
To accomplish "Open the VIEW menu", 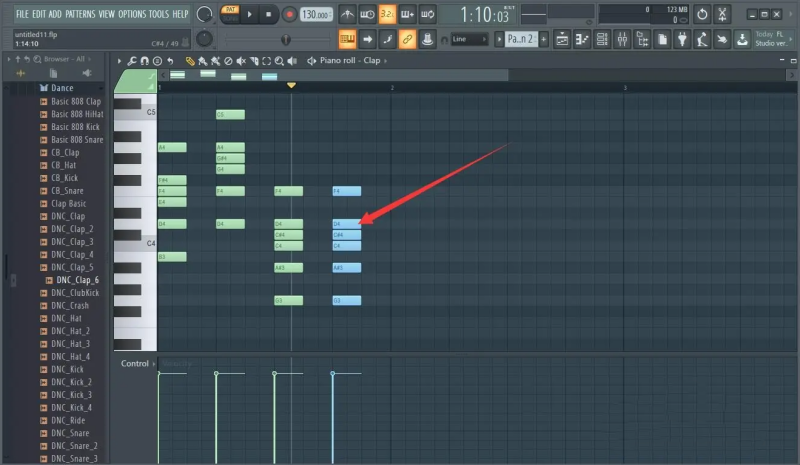I will tap(106, 14).
